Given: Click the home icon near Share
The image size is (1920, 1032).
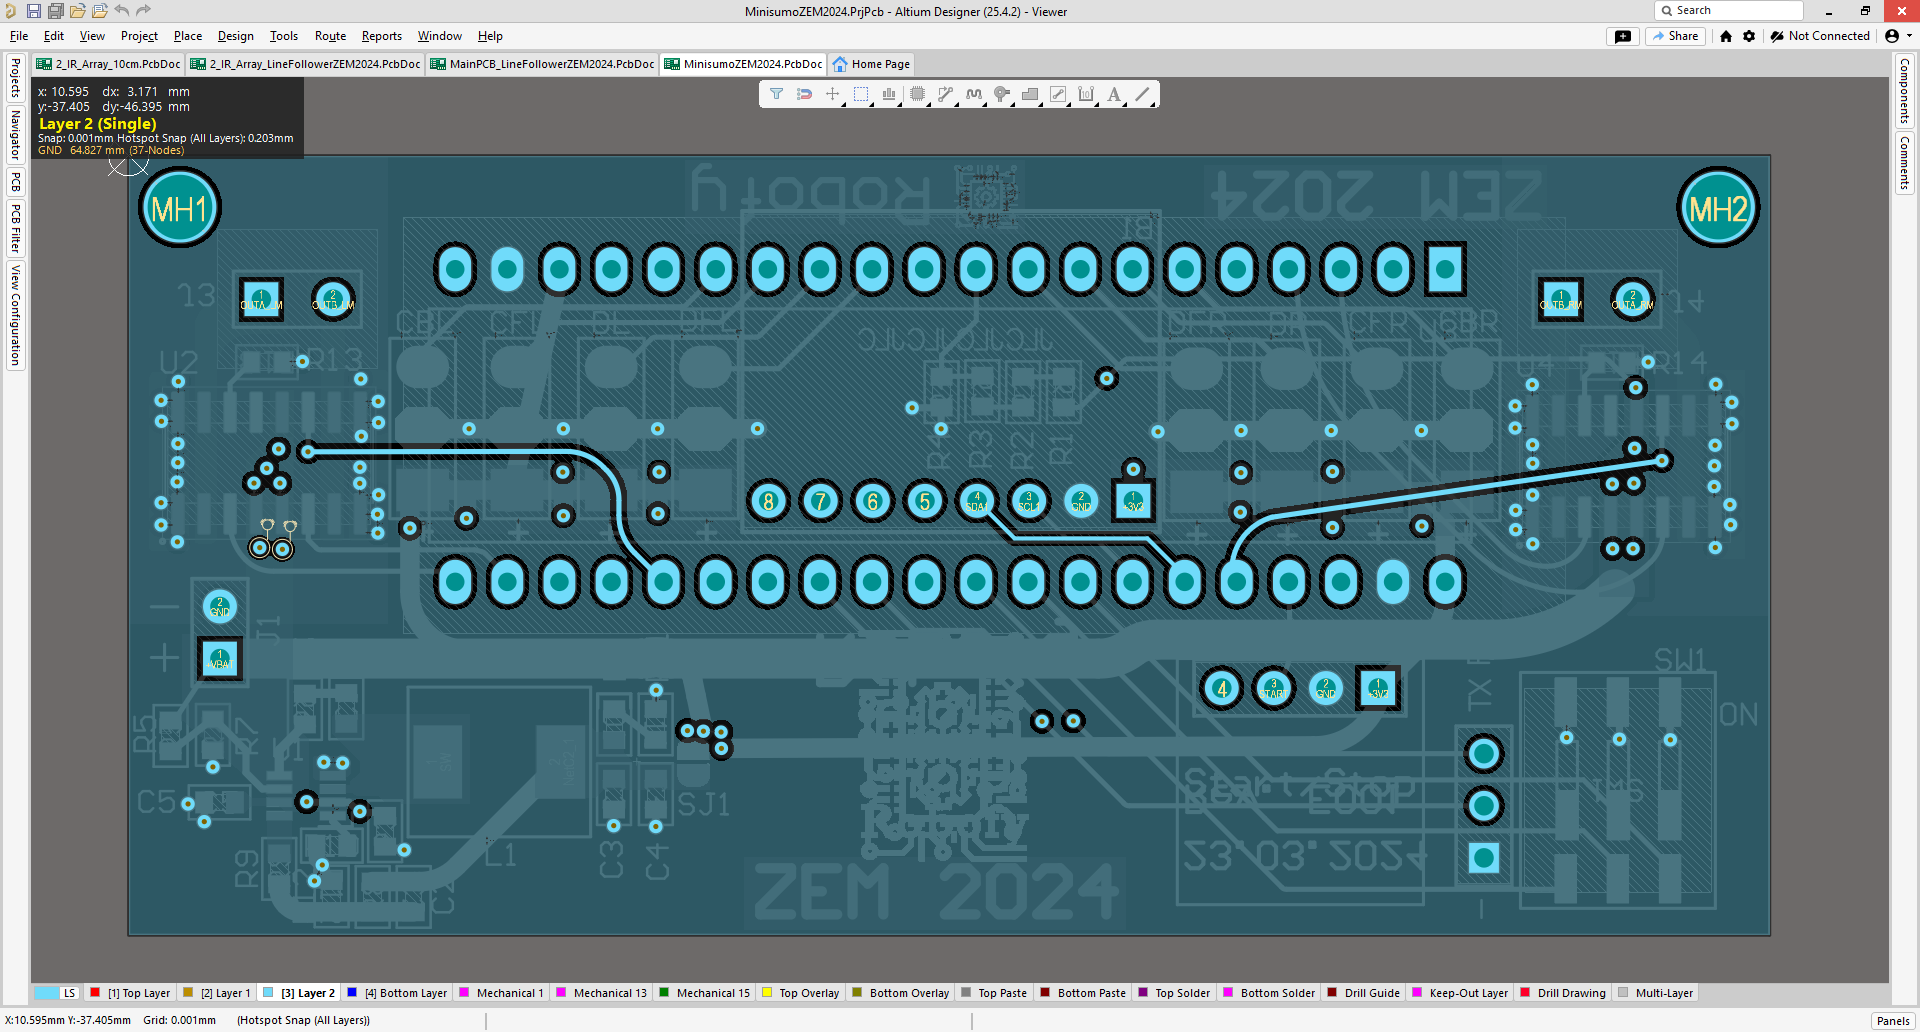Looking at the screenshot, I should pyautogui.click(x=1726, y=36).
